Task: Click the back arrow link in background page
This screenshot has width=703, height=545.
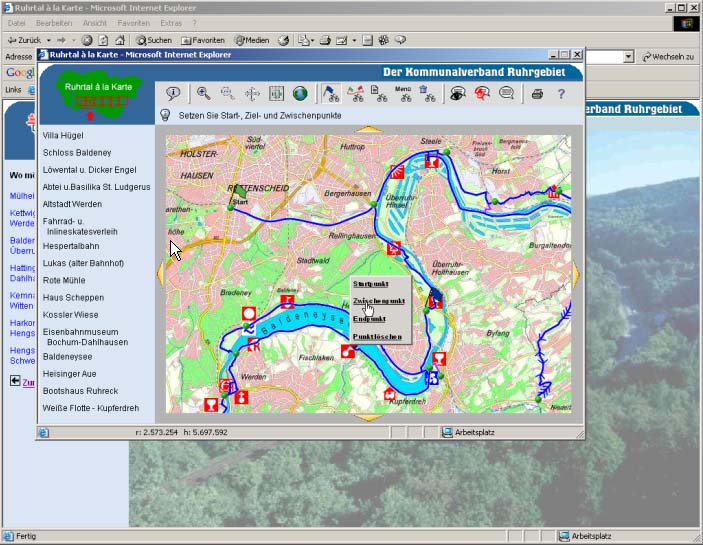Action: click(x=15, y=381)
